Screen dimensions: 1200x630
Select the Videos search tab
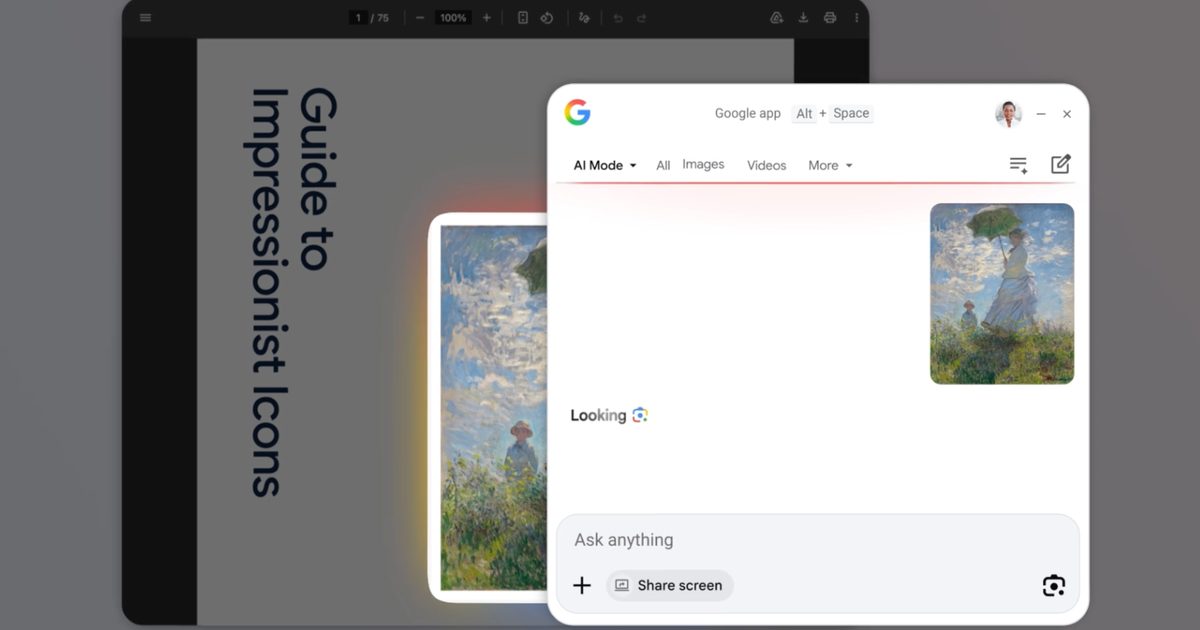pos(766,165)
